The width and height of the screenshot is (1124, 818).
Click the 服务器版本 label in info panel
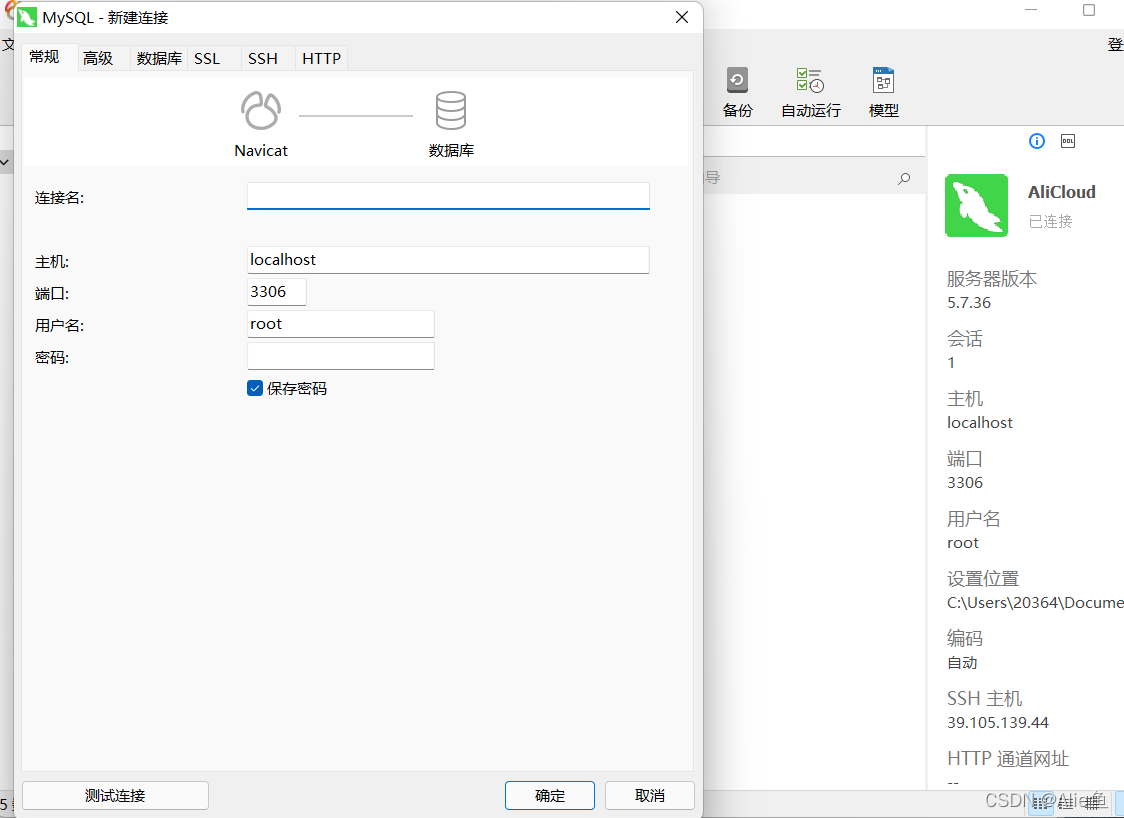click(x=992, y=279)
